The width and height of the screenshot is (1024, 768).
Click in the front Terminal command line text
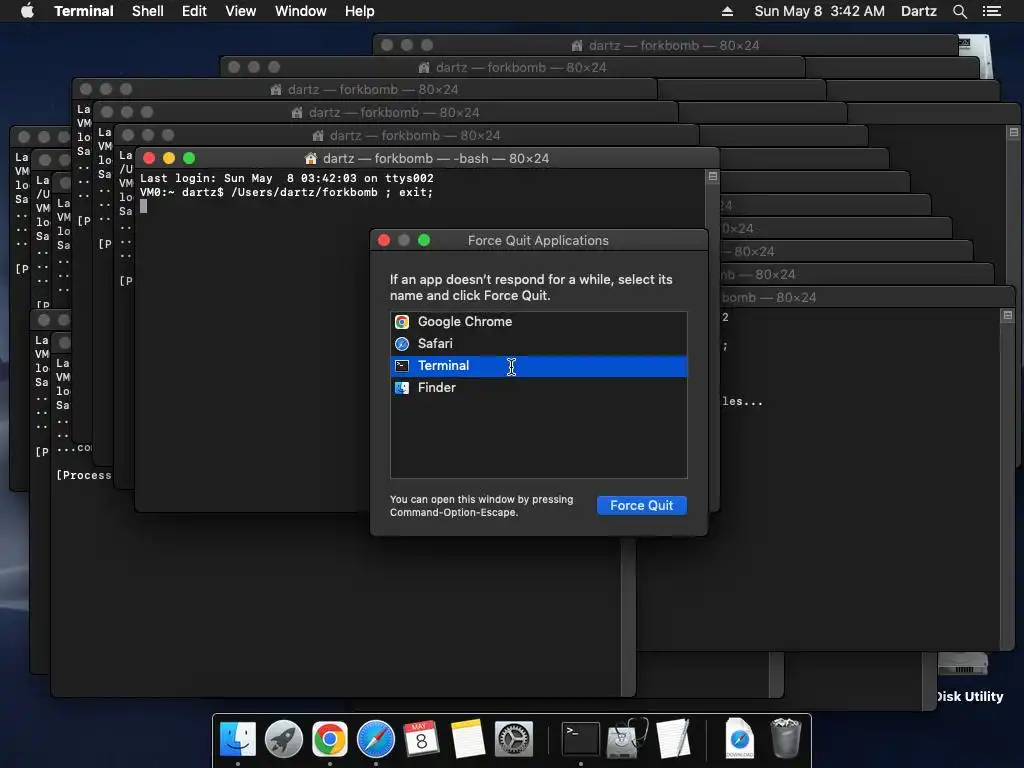[286, 193]
